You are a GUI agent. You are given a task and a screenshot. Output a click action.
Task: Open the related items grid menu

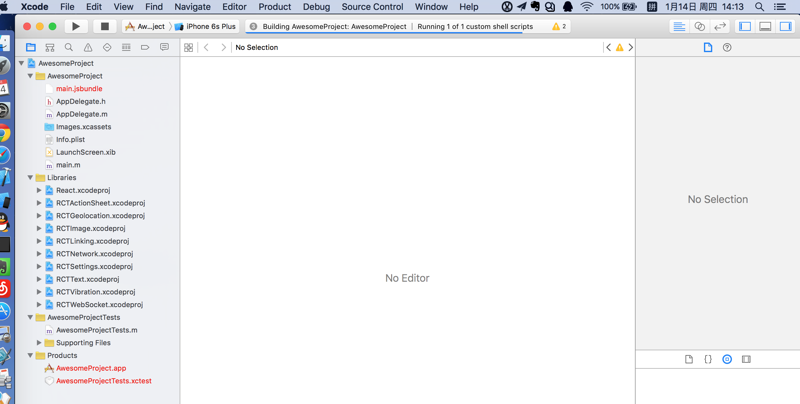coord(188,47)
